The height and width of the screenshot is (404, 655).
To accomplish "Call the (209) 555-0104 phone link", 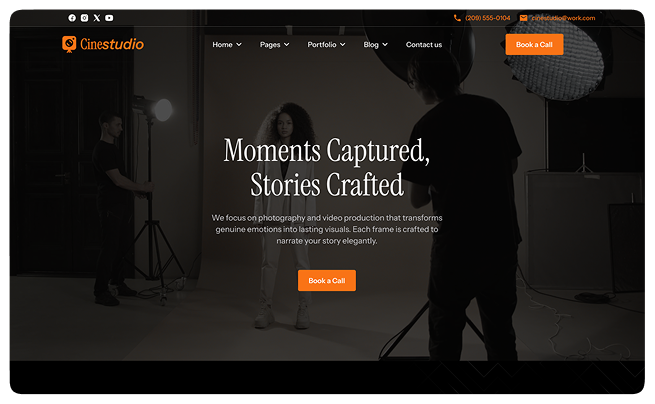I will [487, 18].
